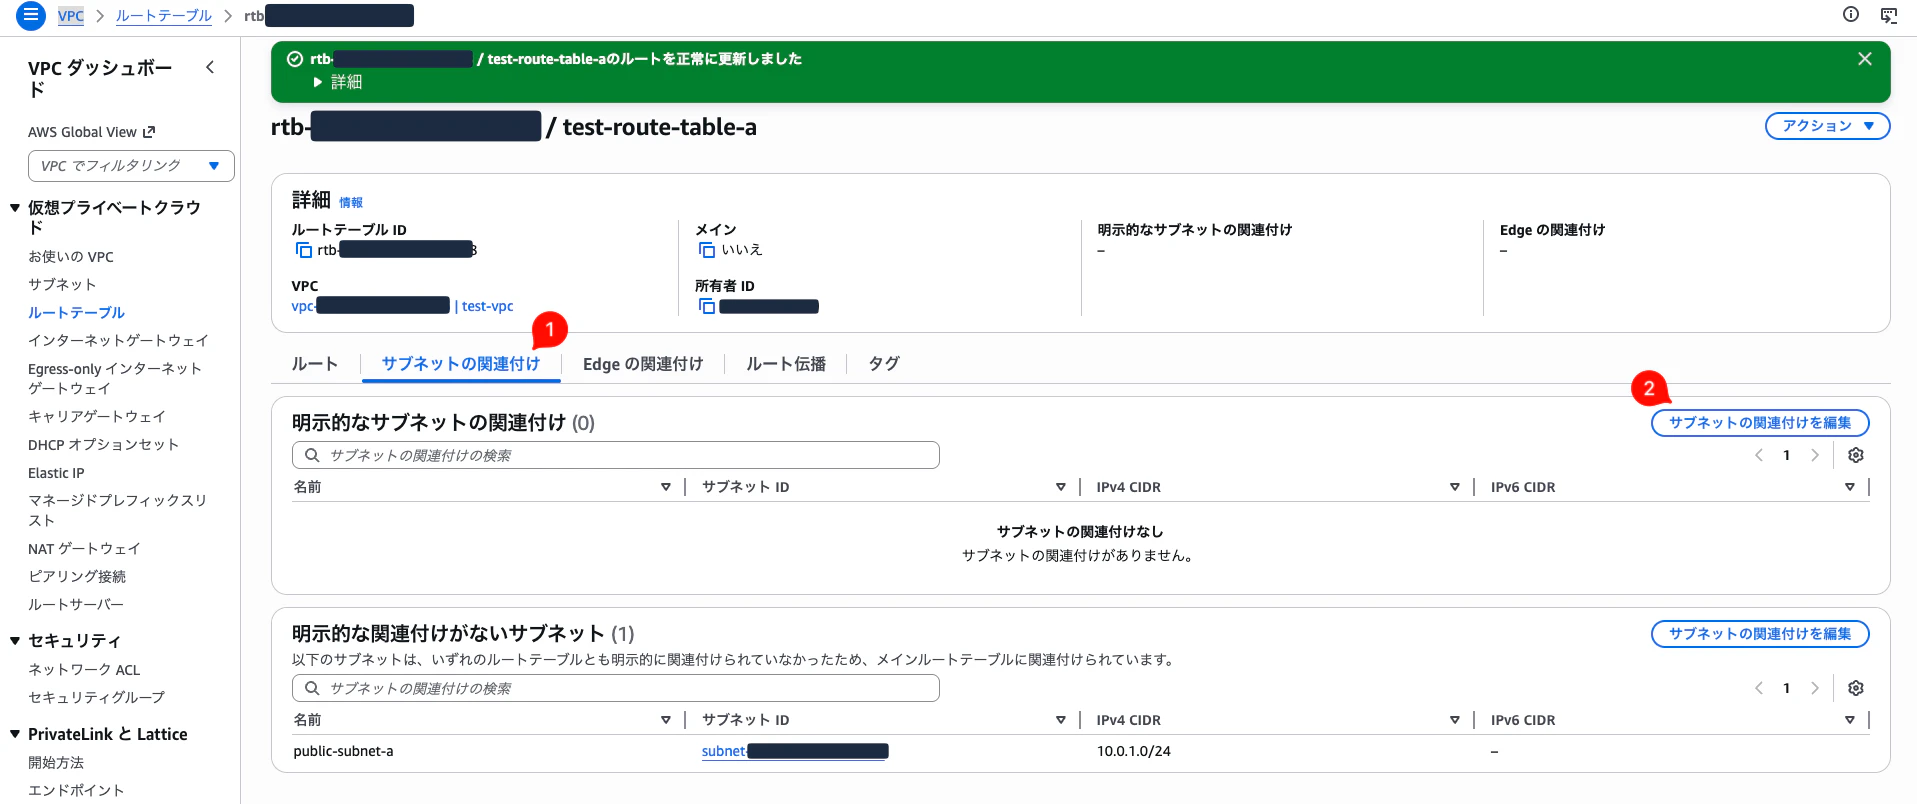Edit associations in 明示的な関連付けがないサブネット section

click(1760, 634)
